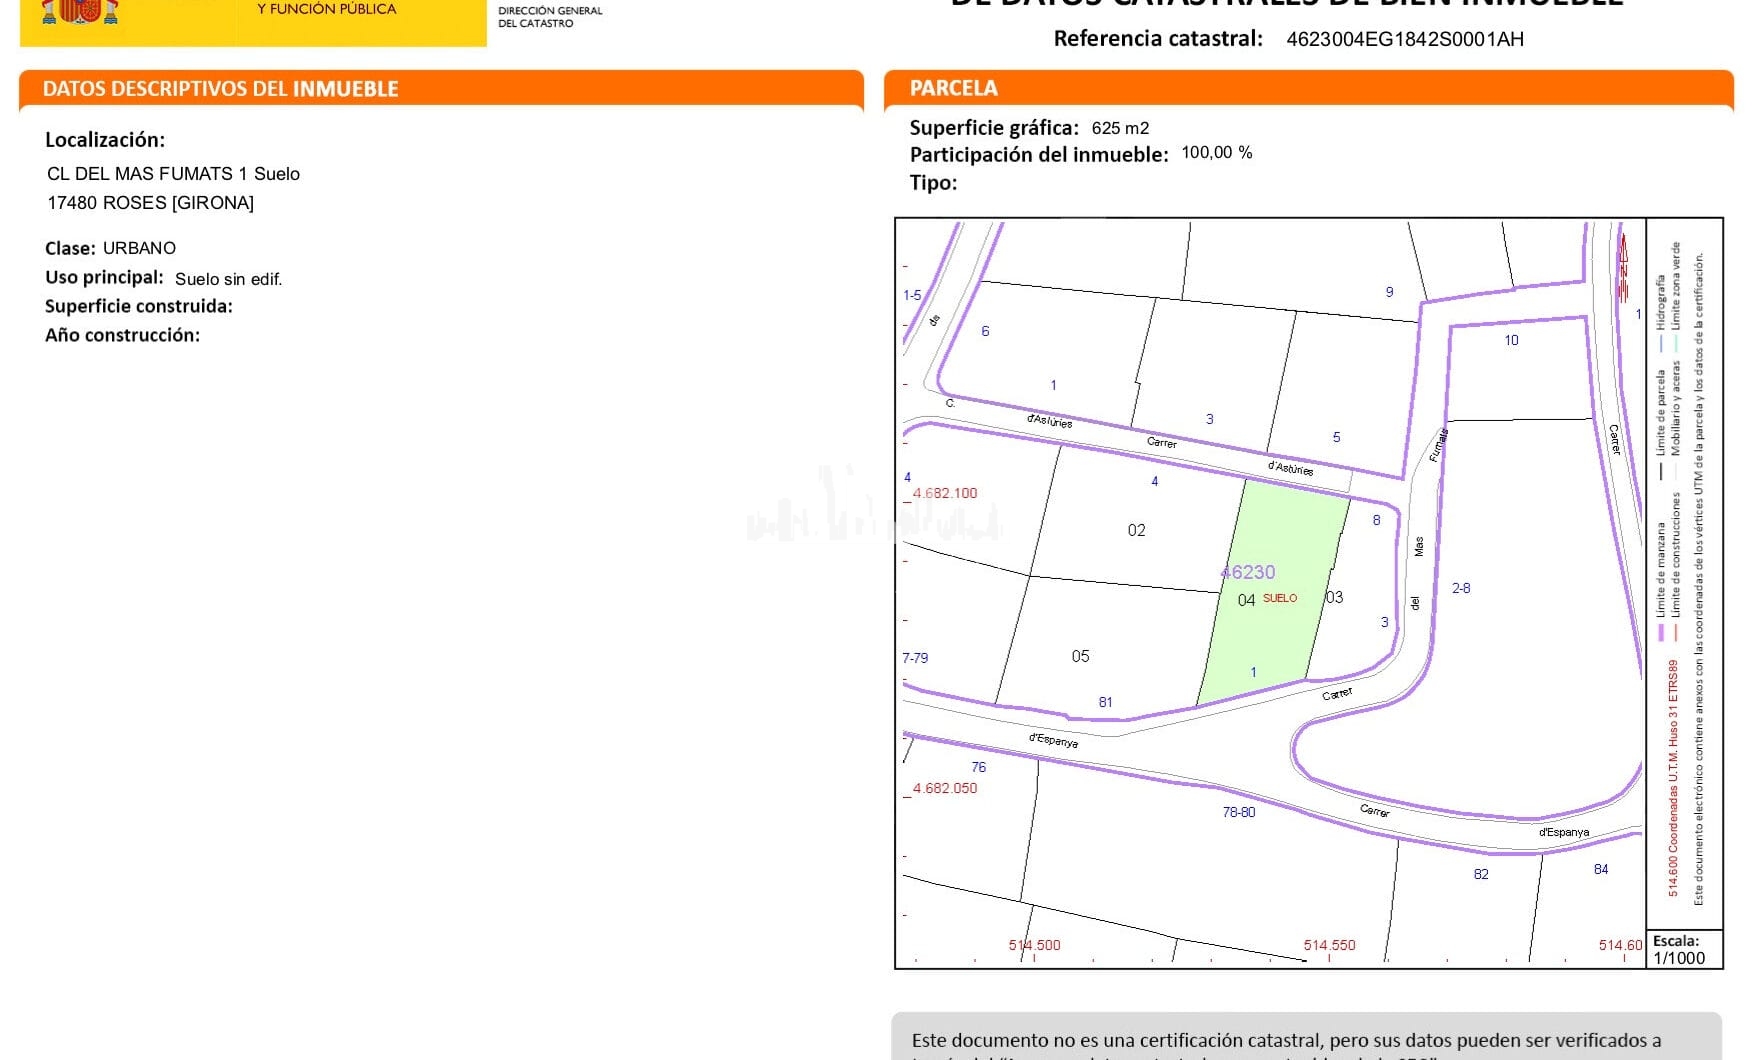1756x1060 pixels.
Task: Click street number '82' on map
Action: [1481, 874]
